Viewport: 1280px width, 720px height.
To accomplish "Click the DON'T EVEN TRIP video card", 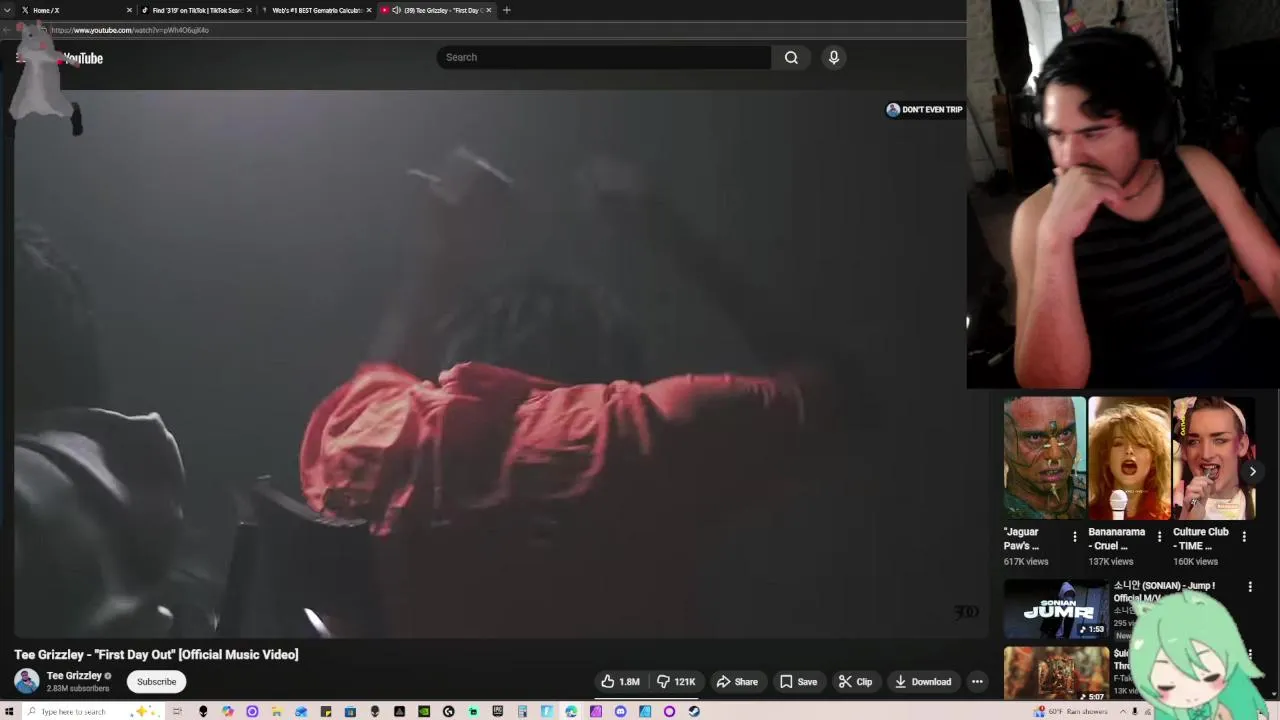I will pos(924,110).
